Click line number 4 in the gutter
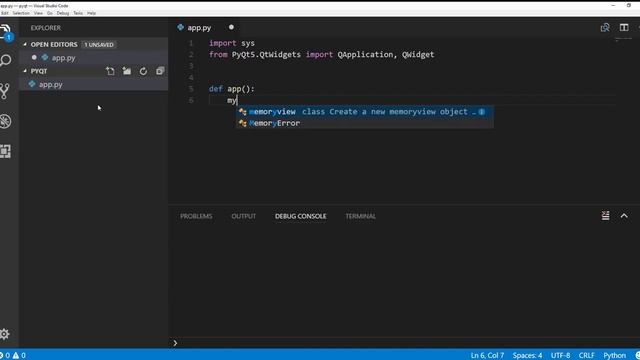This screenshot has width=640, height=360. (191, 77)
